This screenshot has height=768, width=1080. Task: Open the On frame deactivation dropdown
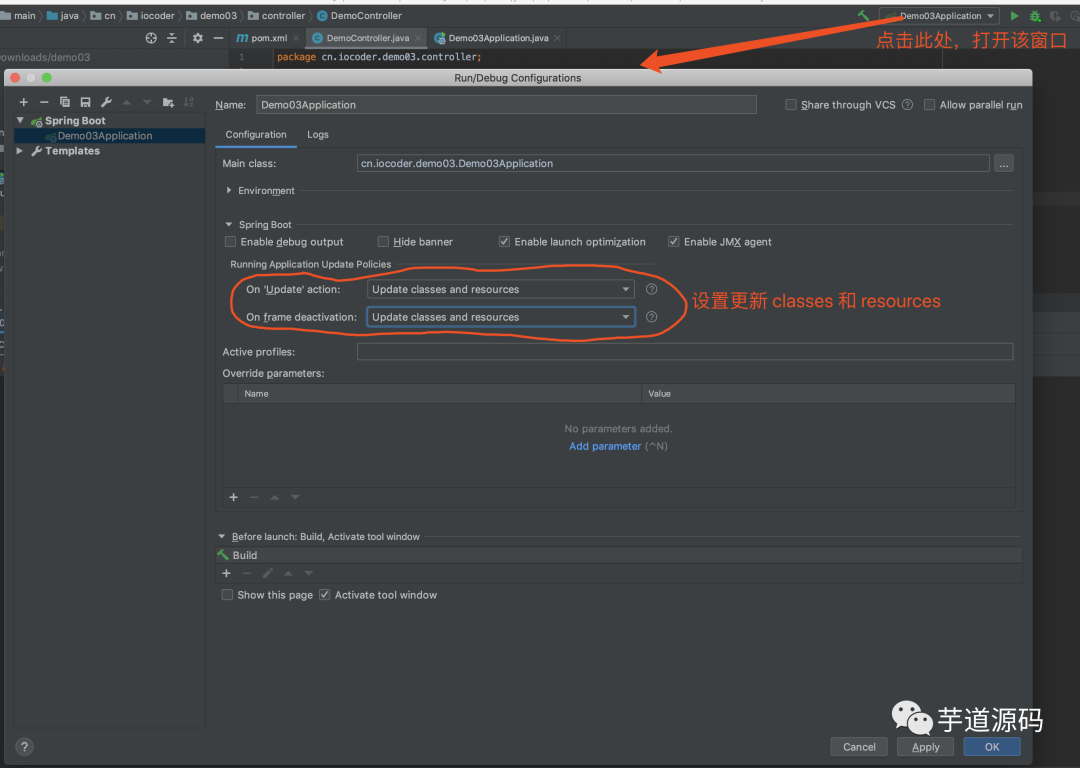coord(500,317)
